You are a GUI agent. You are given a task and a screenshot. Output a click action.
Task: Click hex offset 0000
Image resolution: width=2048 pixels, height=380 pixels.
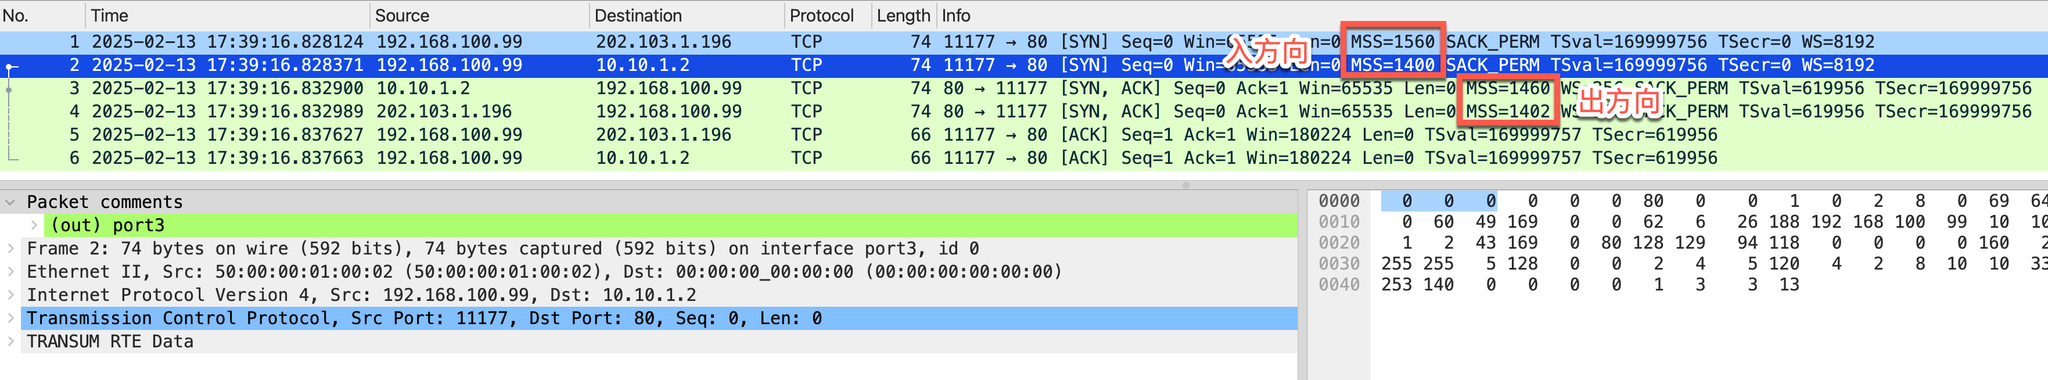pos(1339,201)
